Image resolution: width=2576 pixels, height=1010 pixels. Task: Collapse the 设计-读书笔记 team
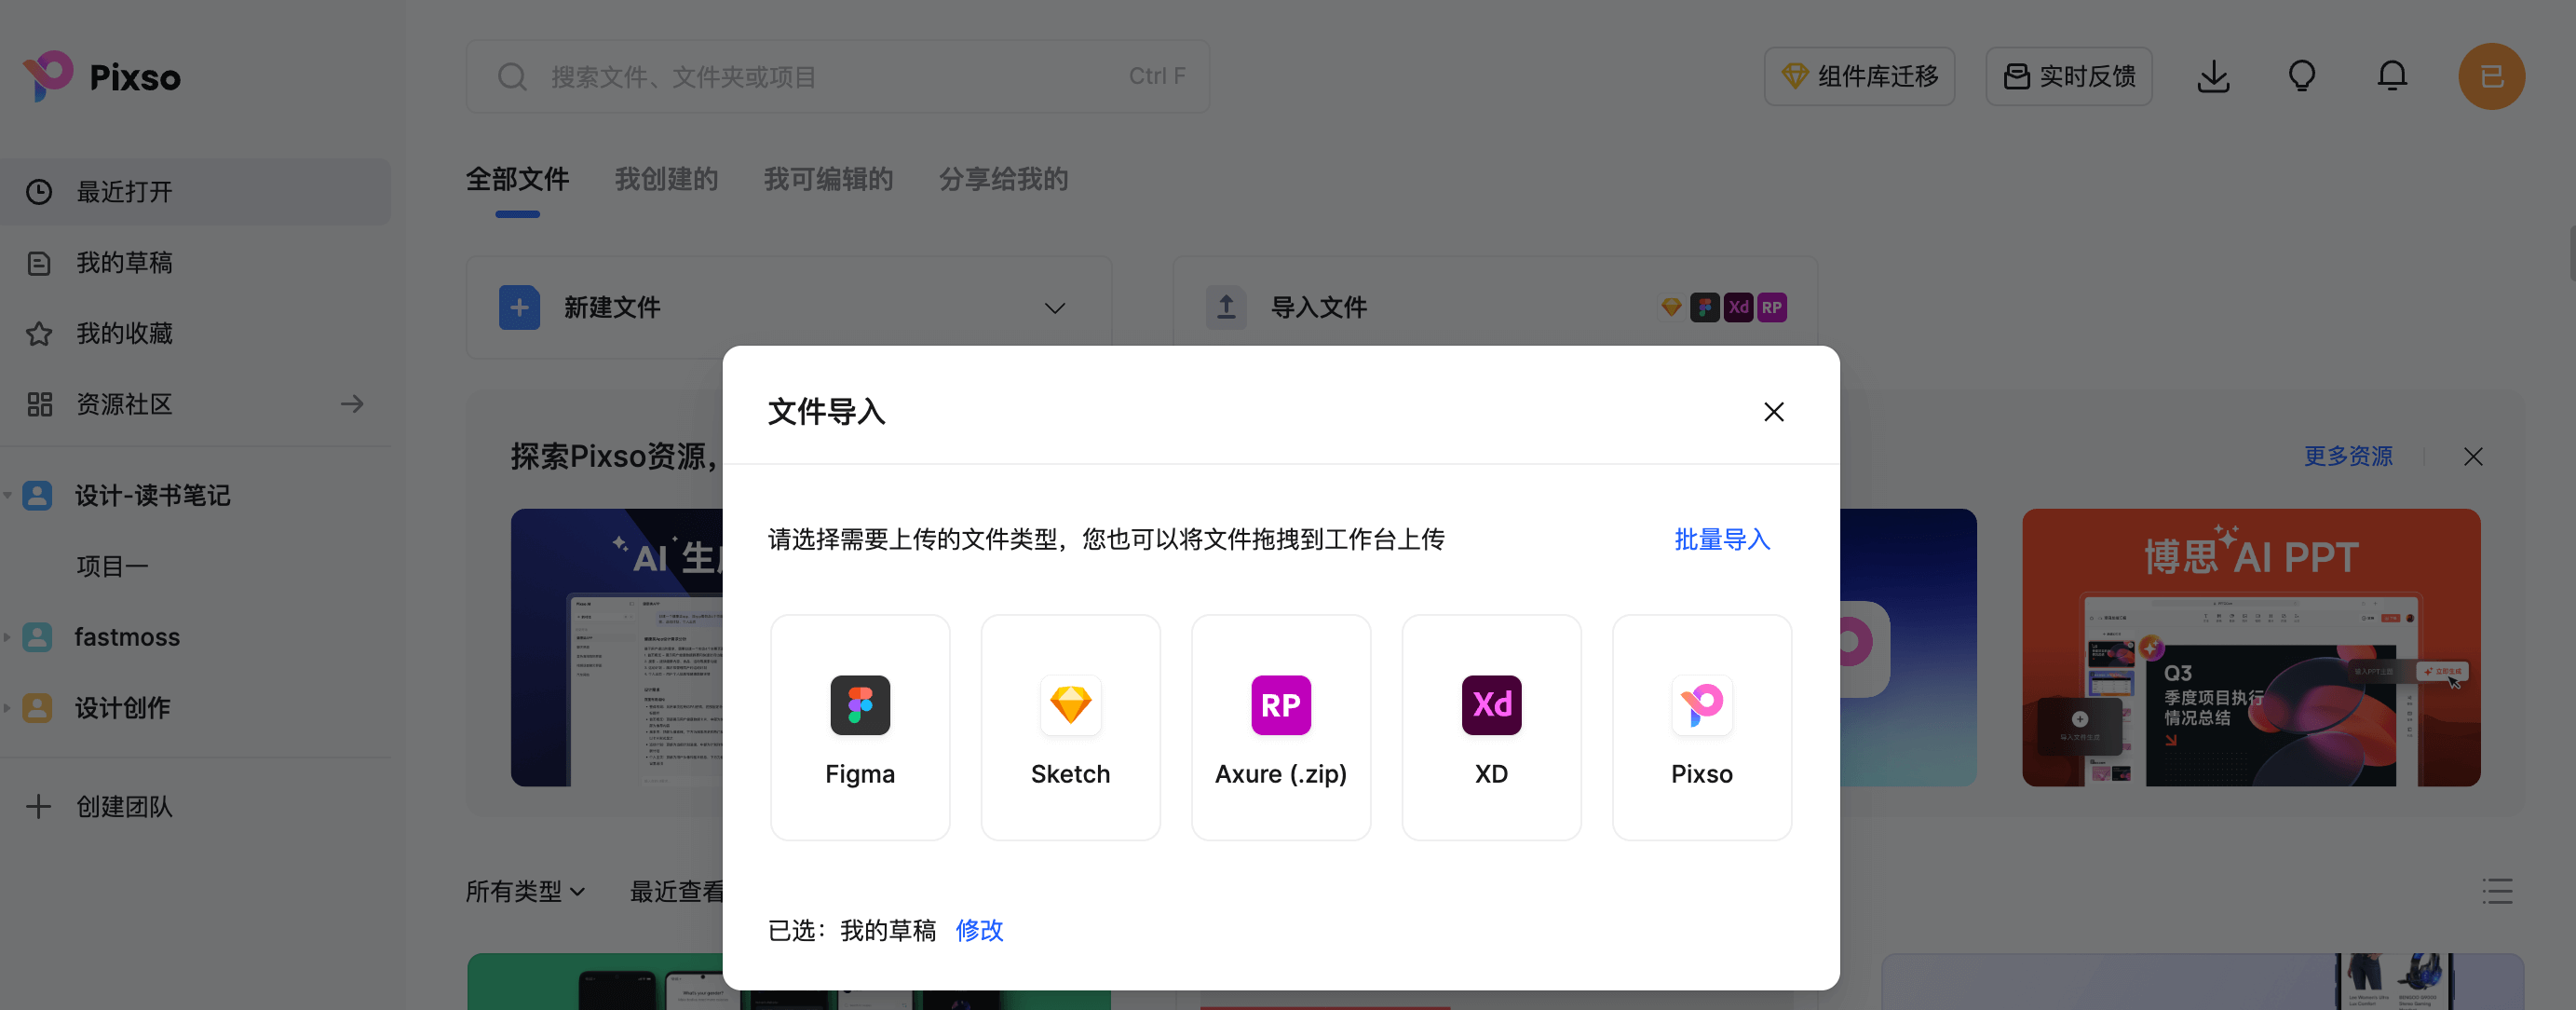(x=8, y=495)
